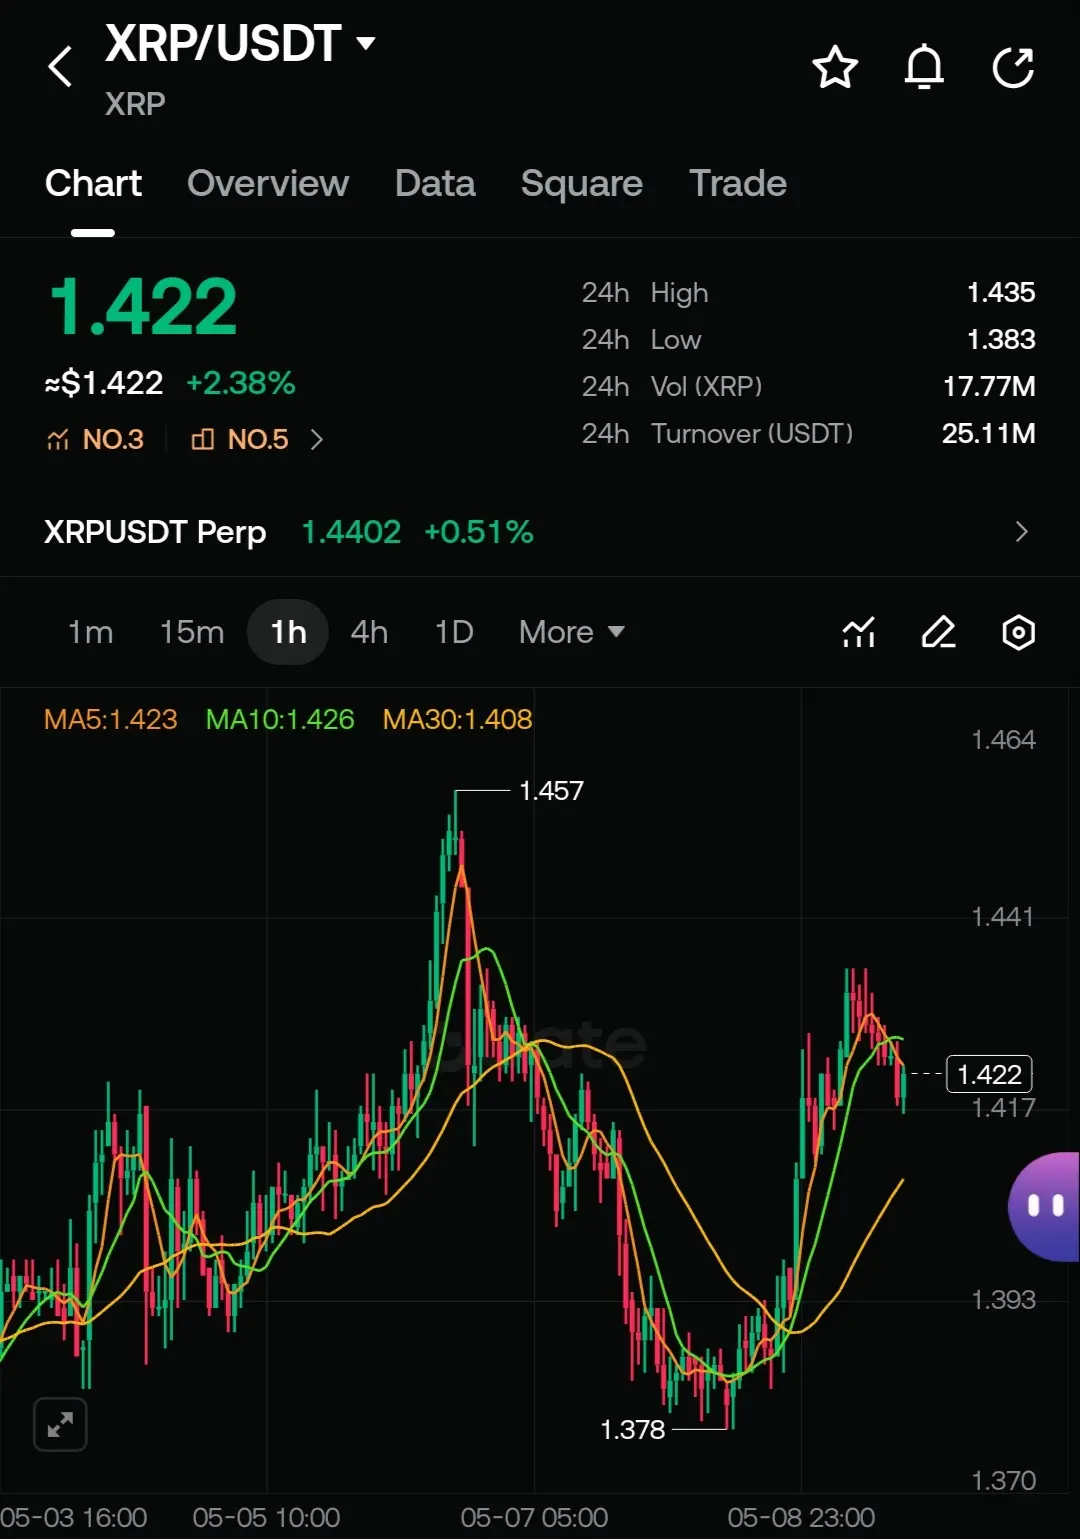Go back using the back arrow
The width and height of the screenshot is (1080, 1539).
tap(60, 67)
